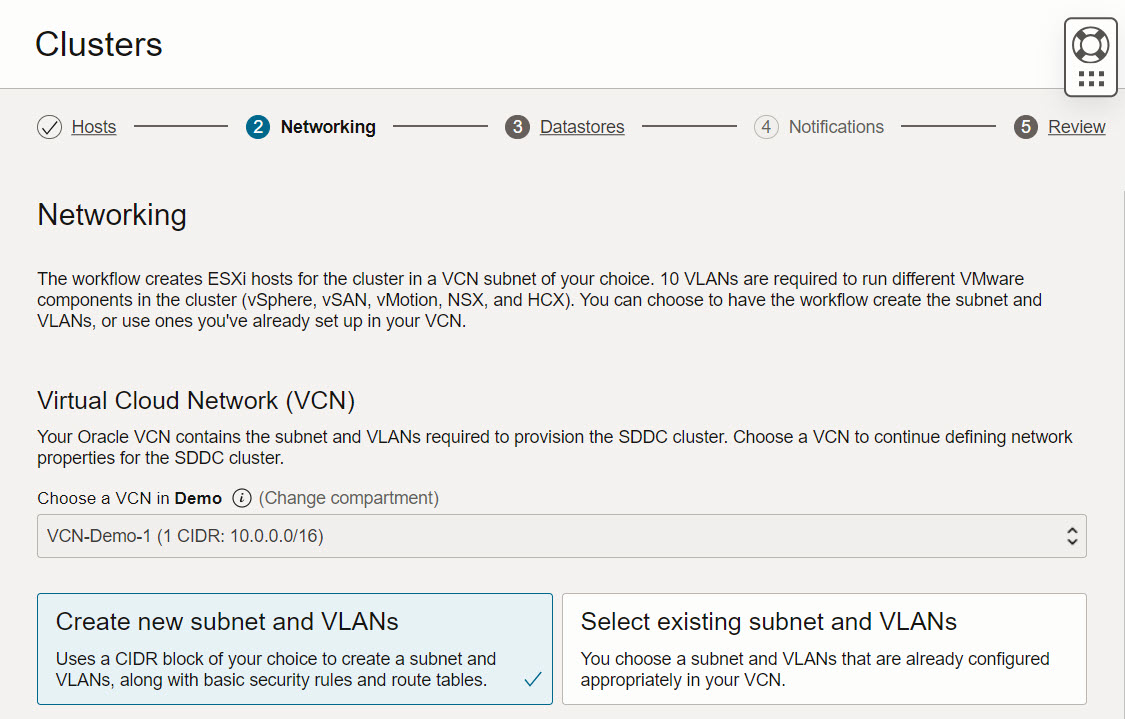Click the info icon next to Demo
This screenshot has width=1125, height=719.
pyautogui.click(x=242, y=498)
